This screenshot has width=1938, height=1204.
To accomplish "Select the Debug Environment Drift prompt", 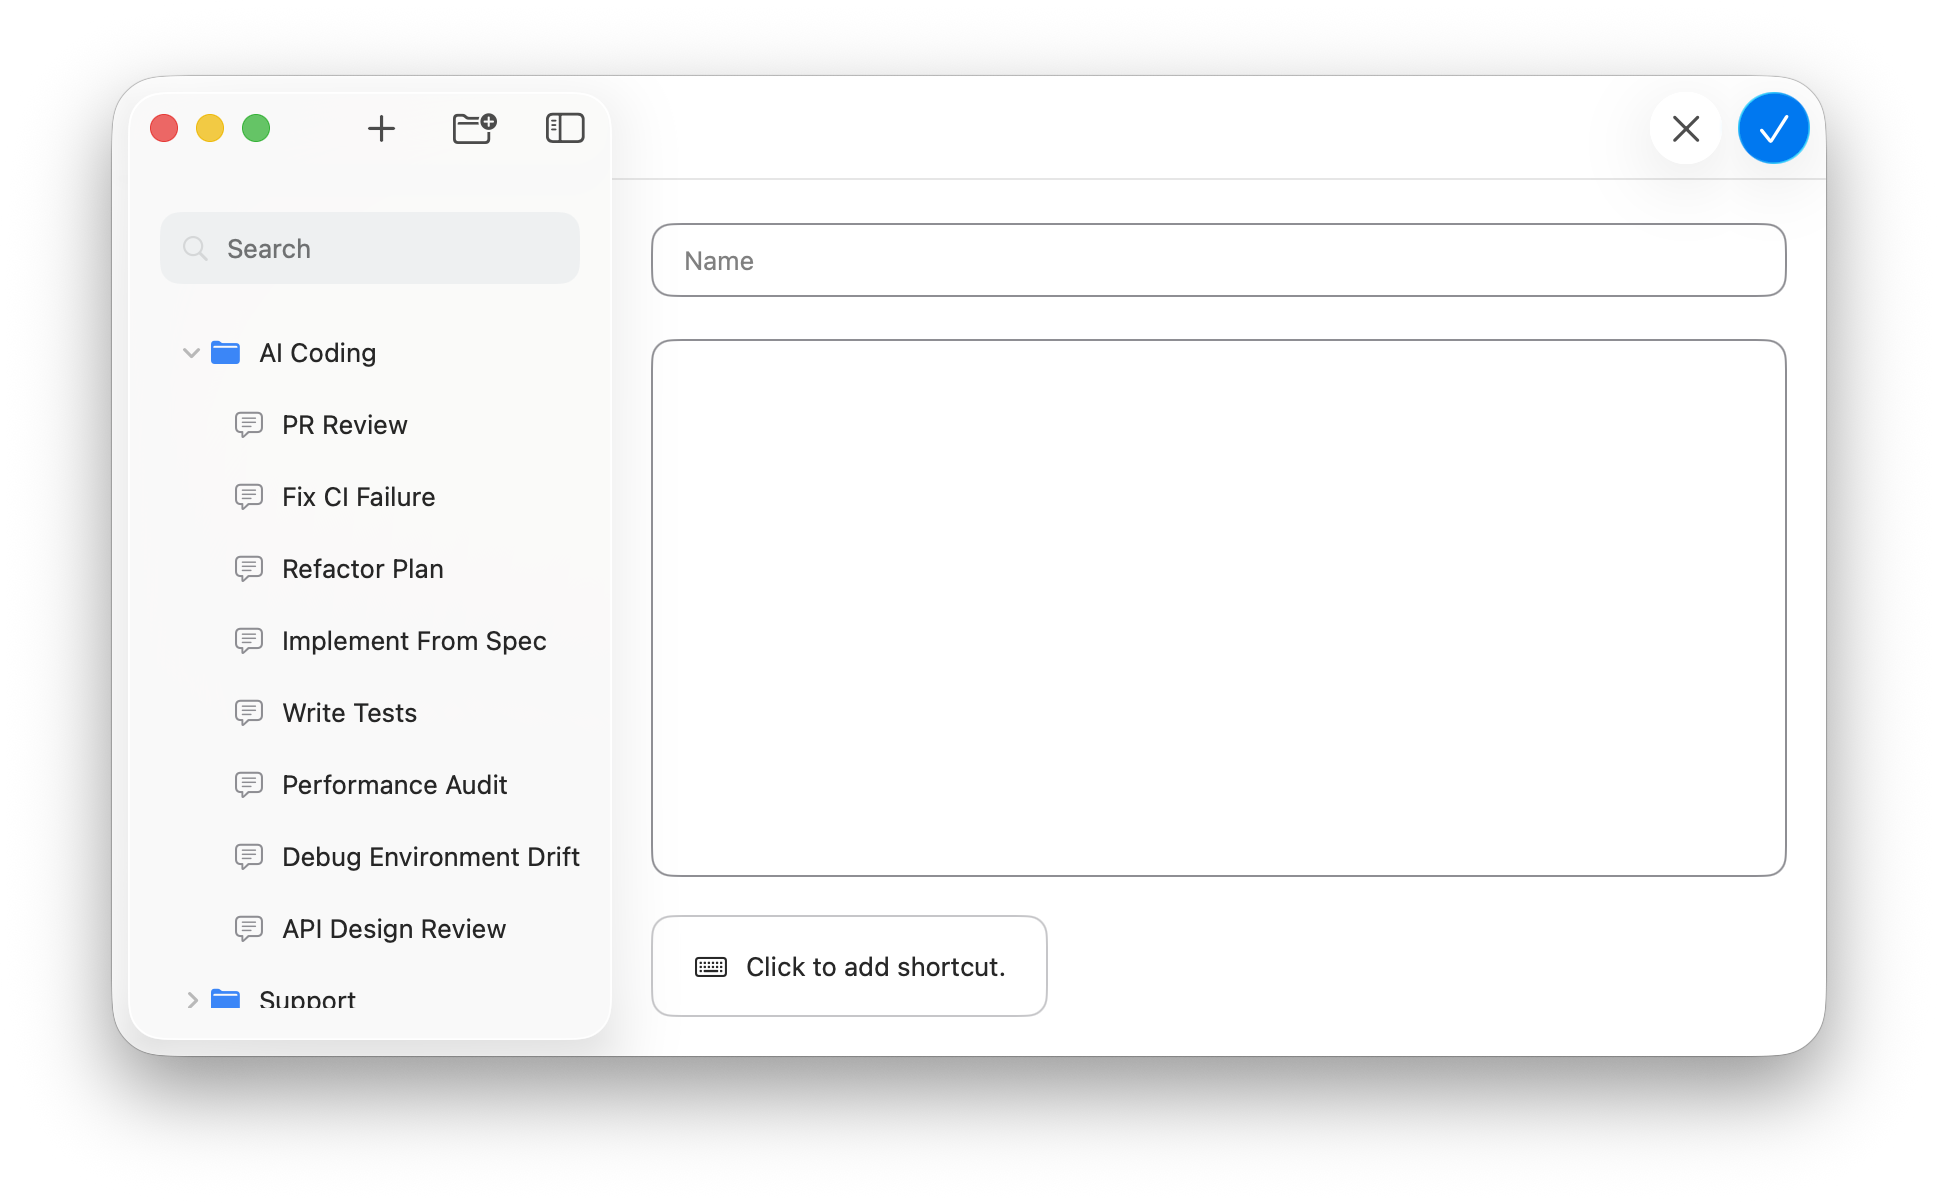I will click(430, 856).
